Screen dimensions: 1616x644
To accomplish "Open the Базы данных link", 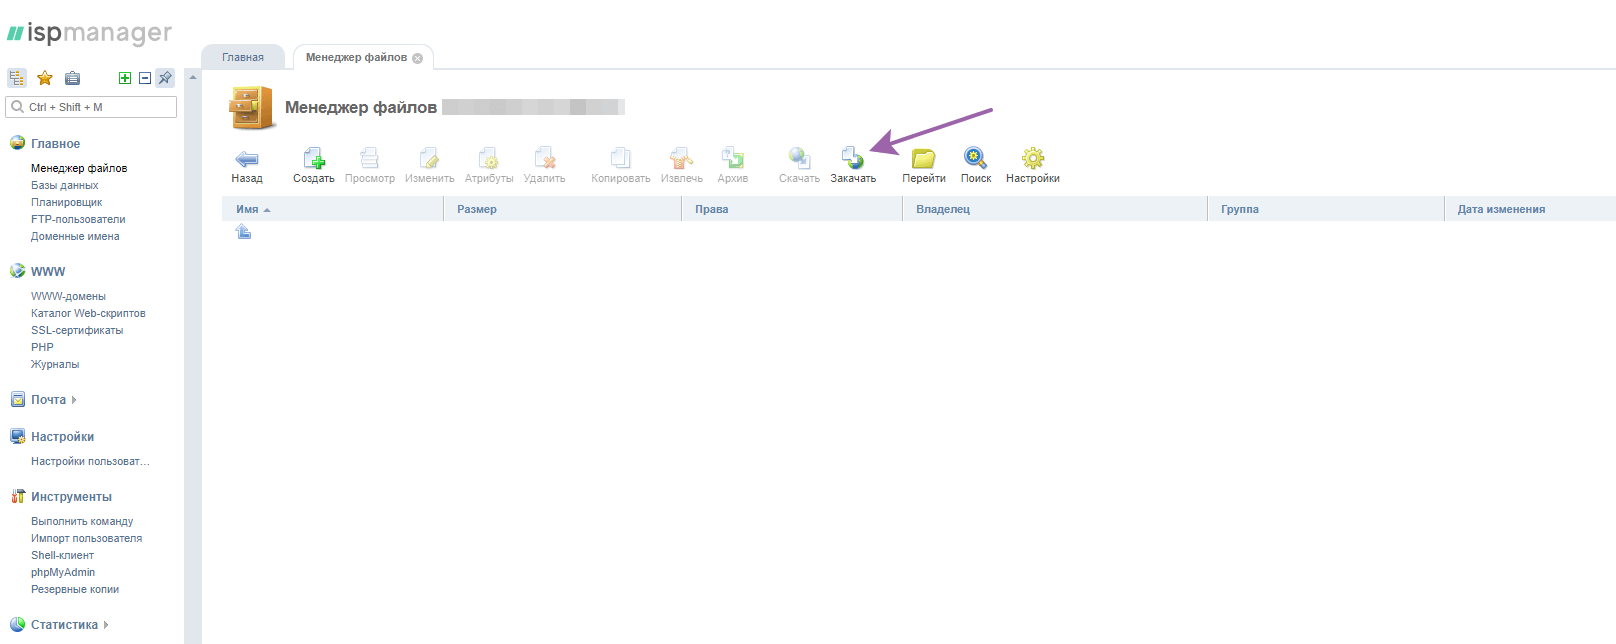I will point(65,185).
